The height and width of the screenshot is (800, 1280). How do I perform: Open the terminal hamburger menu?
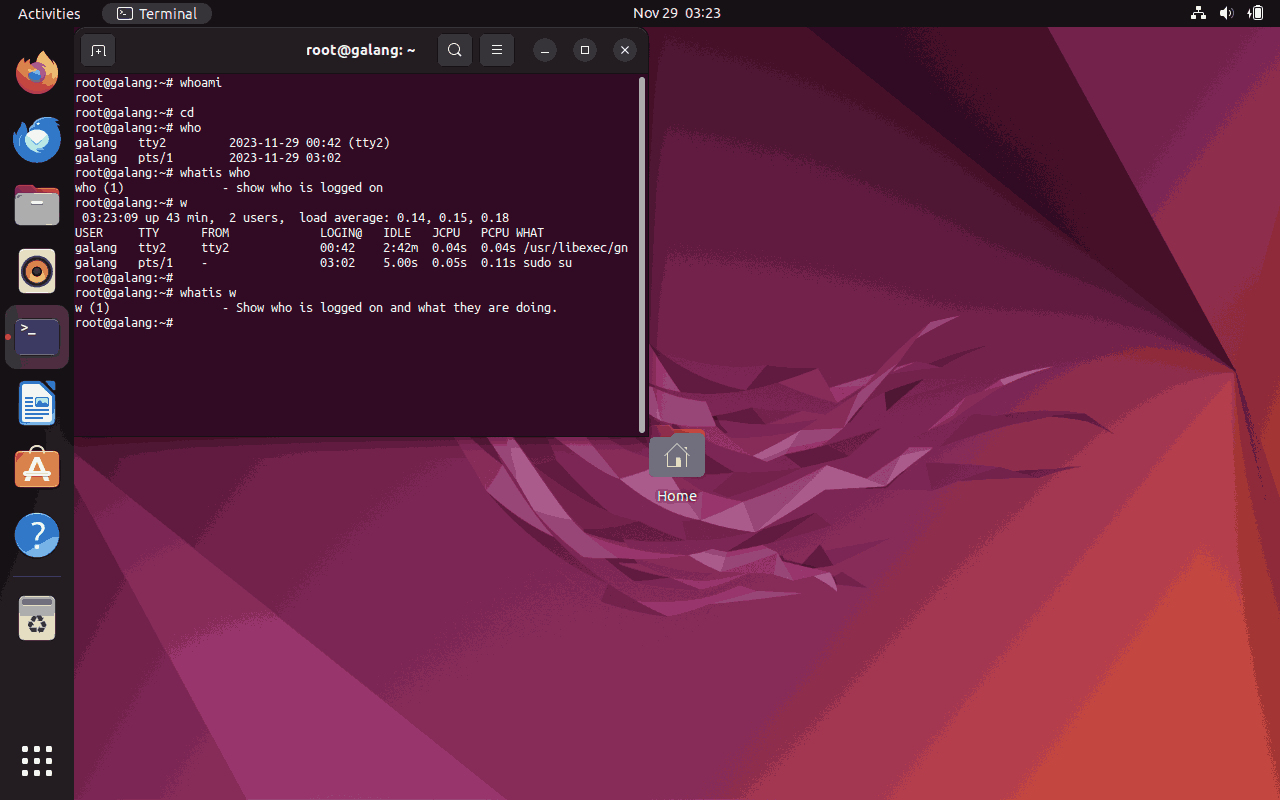click(x=497, y=50)
